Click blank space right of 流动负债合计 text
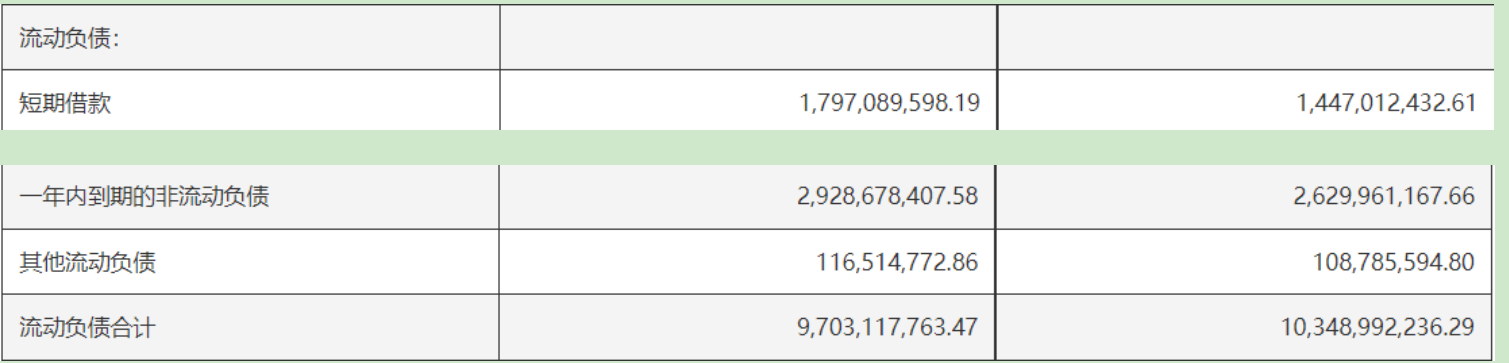This screenshot has height=363, width=1509. 330,325
